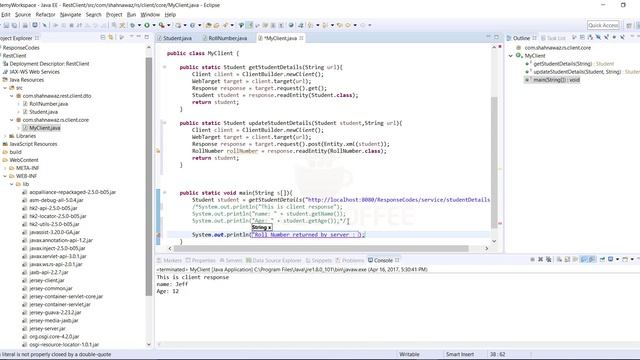The height and width of the screenshot is (360, 640).
Task: Click the Project Explorer vertical scrollbar
Action: tap(149, 176)
